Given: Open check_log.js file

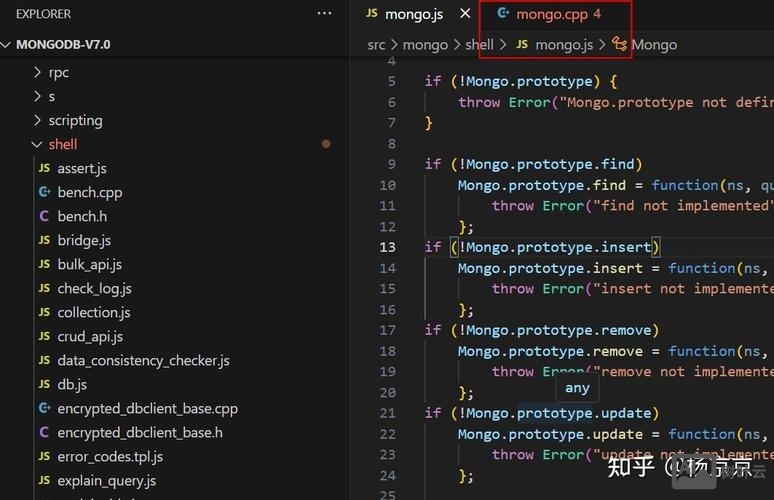Looking at the screenshot, I should [x=94, y=289].
